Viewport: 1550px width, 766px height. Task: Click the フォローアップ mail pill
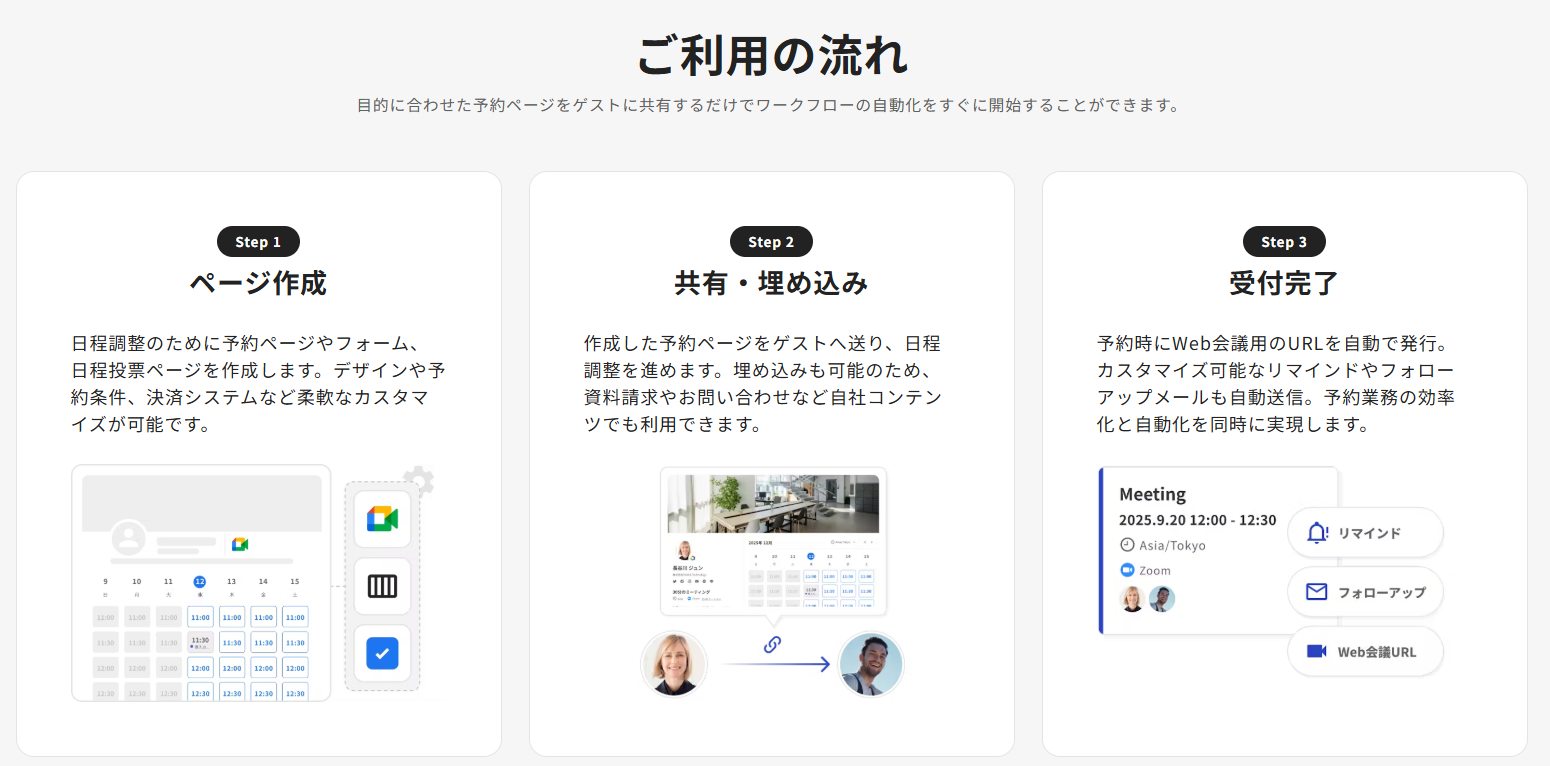(x=1365, y=592)
